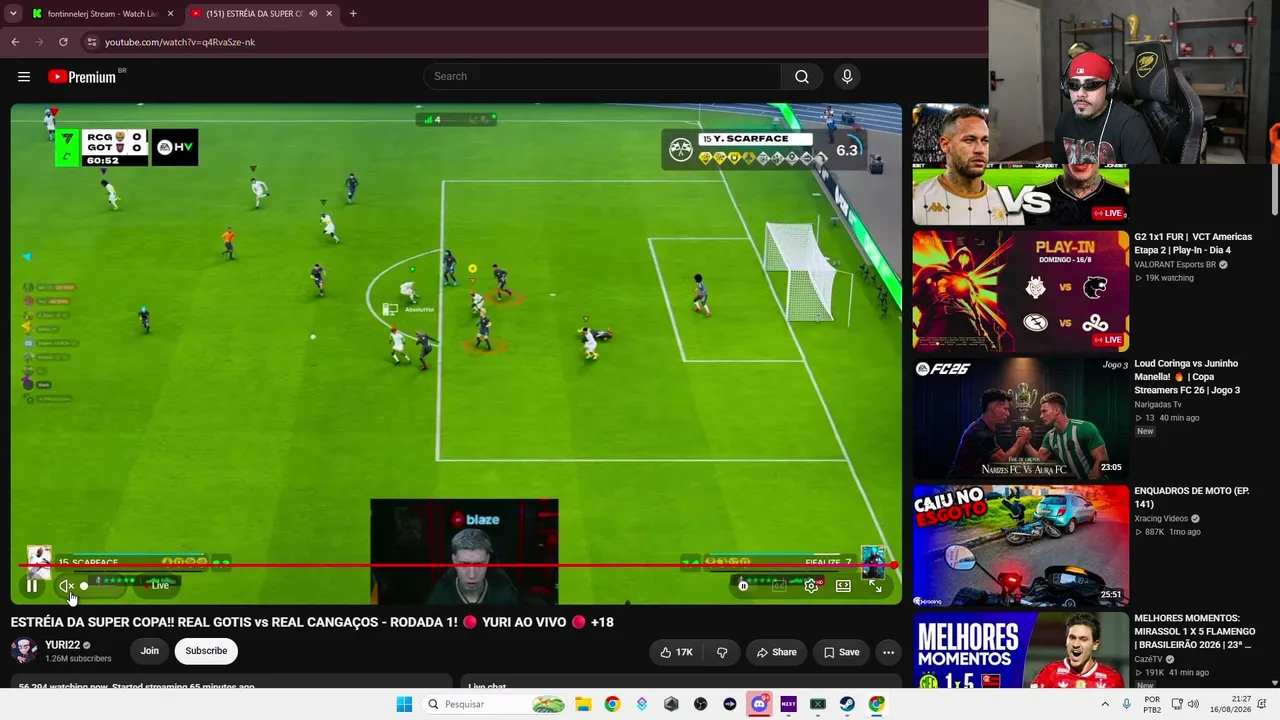Mute the audio indicator on YouTube tab
1280x720 pixels.
point(313,14)
